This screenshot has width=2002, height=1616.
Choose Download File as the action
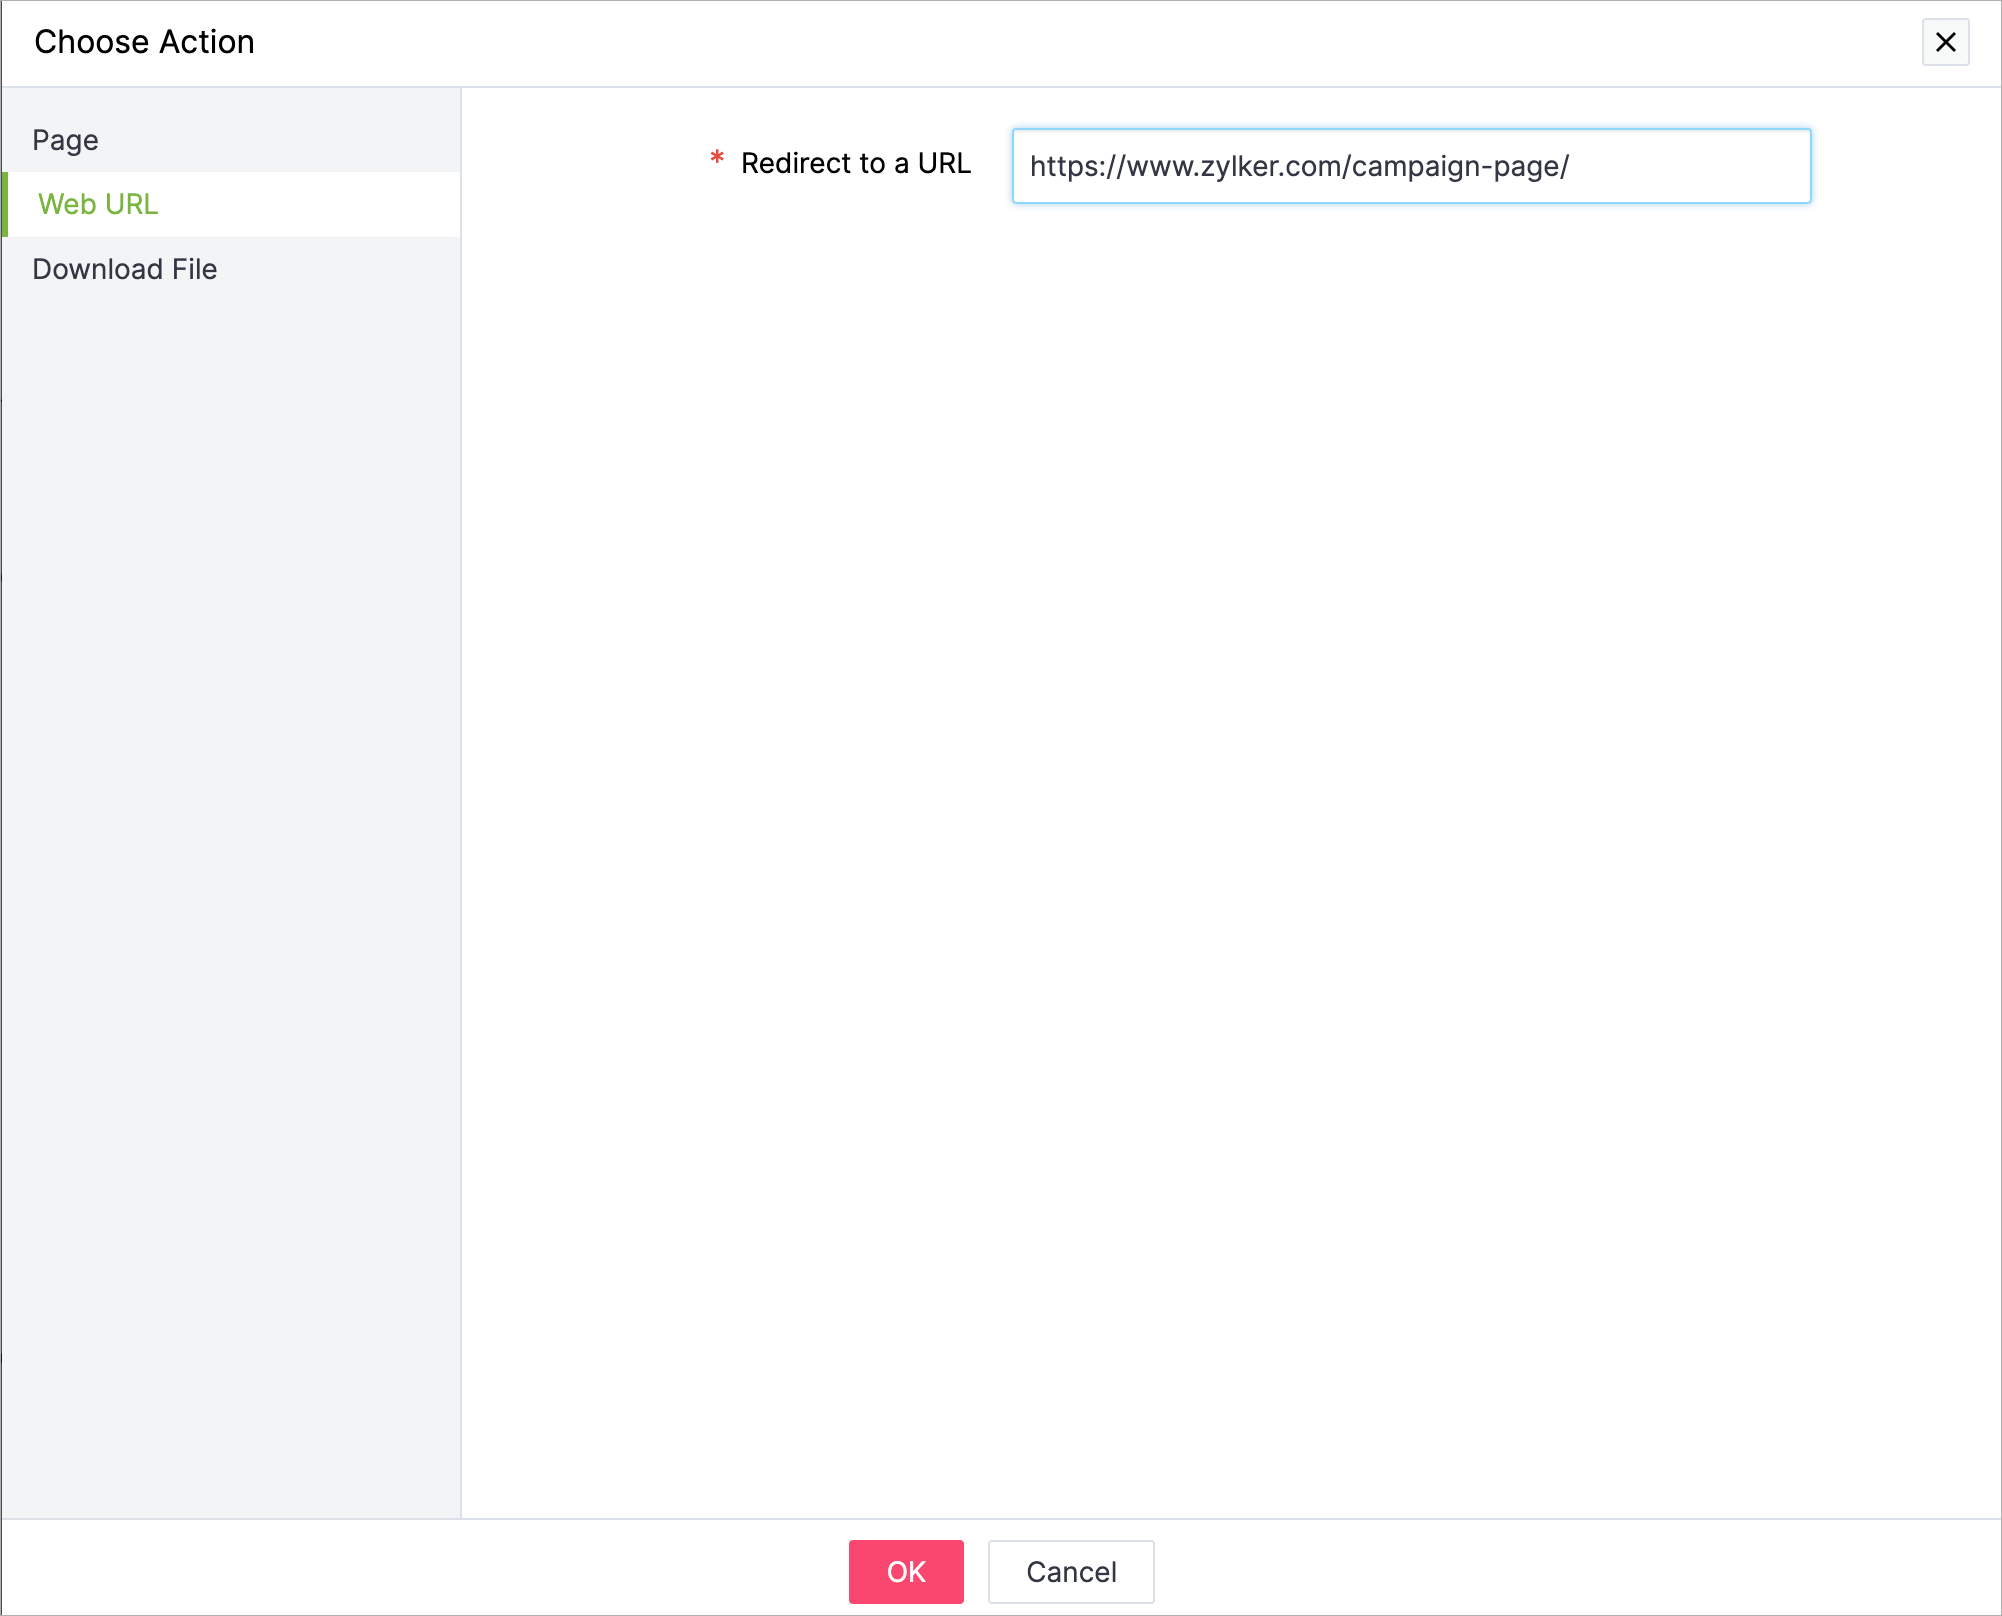tap(124, 269)
